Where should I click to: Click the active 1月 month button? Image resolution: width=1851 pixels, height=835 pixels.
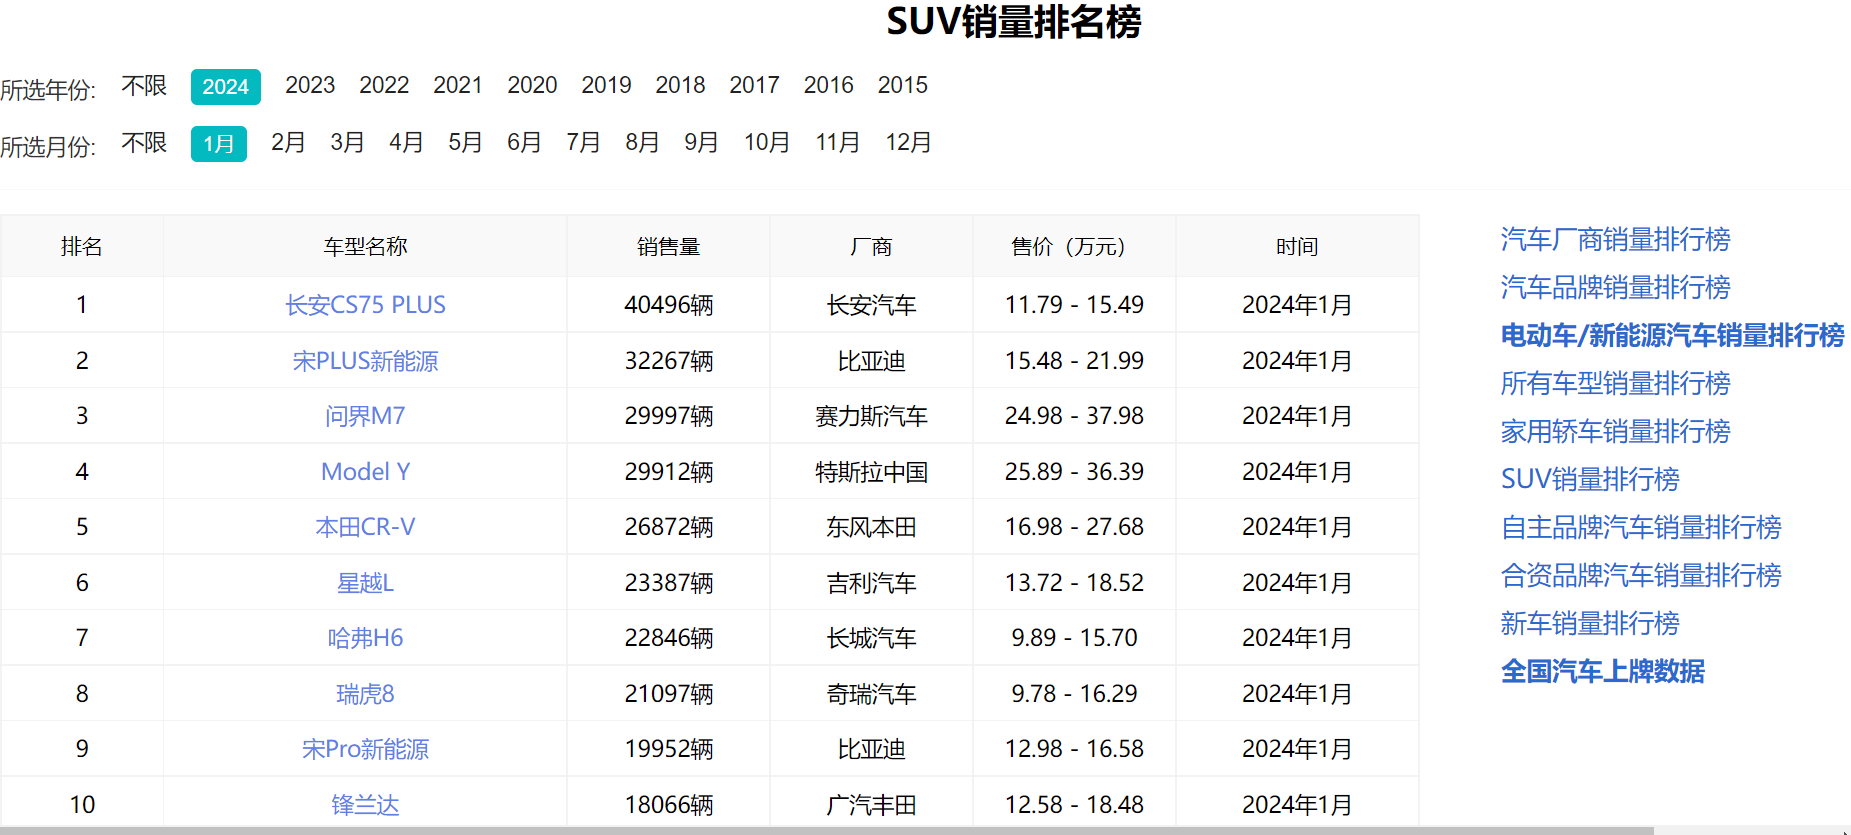point(218,144)
